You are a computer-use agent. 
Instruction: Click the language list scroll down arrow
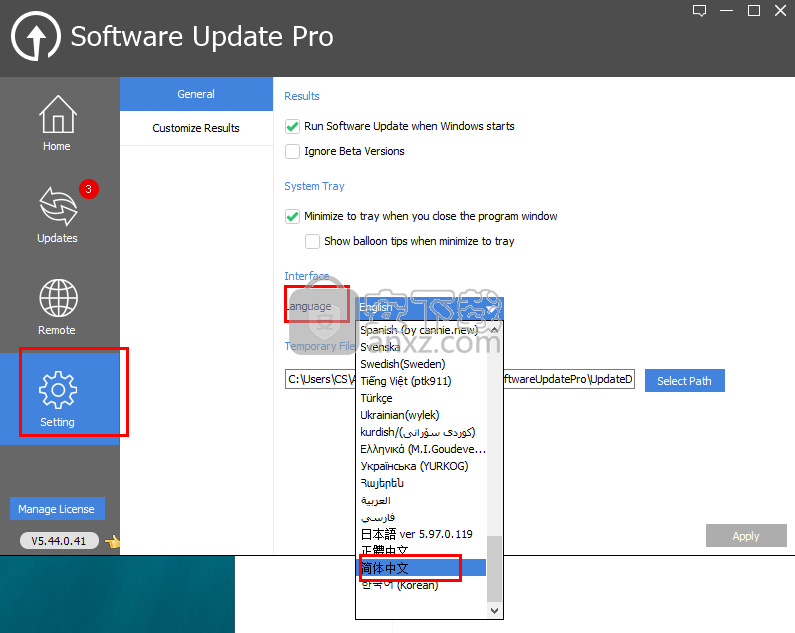click(x=494, y=610)
